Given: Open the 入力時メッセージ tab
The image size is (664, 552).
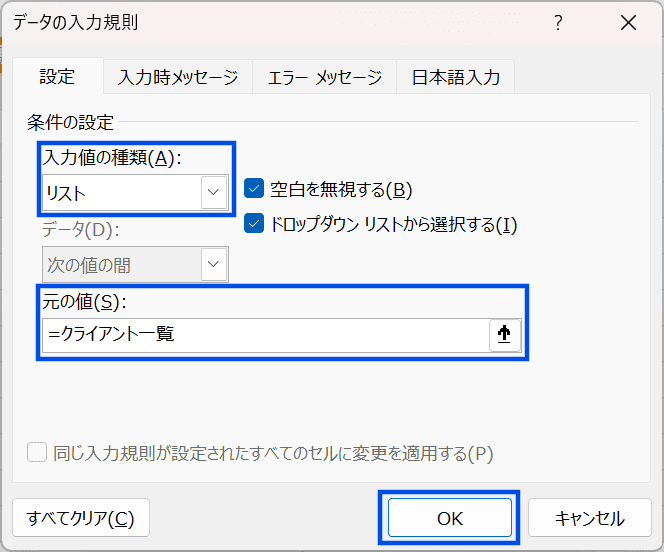Looking at the screenshot, I should coord(178,77).
